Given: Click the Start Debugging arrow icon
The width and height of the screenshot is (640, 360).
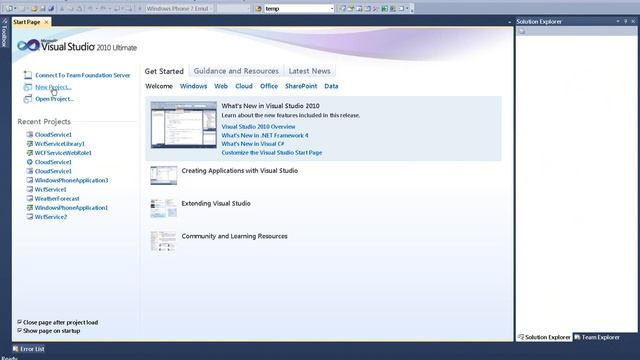Looking at the screenshot, I should click(x=140, y=8).
